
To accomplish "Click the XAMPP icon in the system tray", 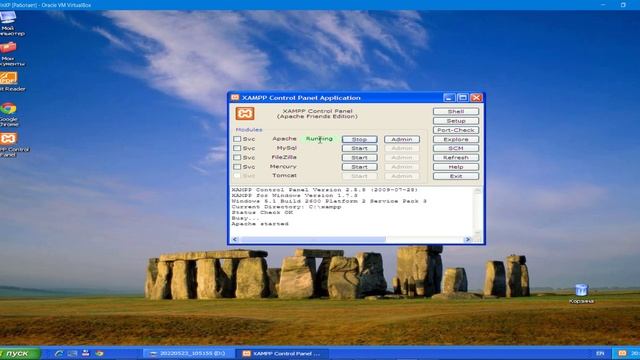I will pos(622,353).
